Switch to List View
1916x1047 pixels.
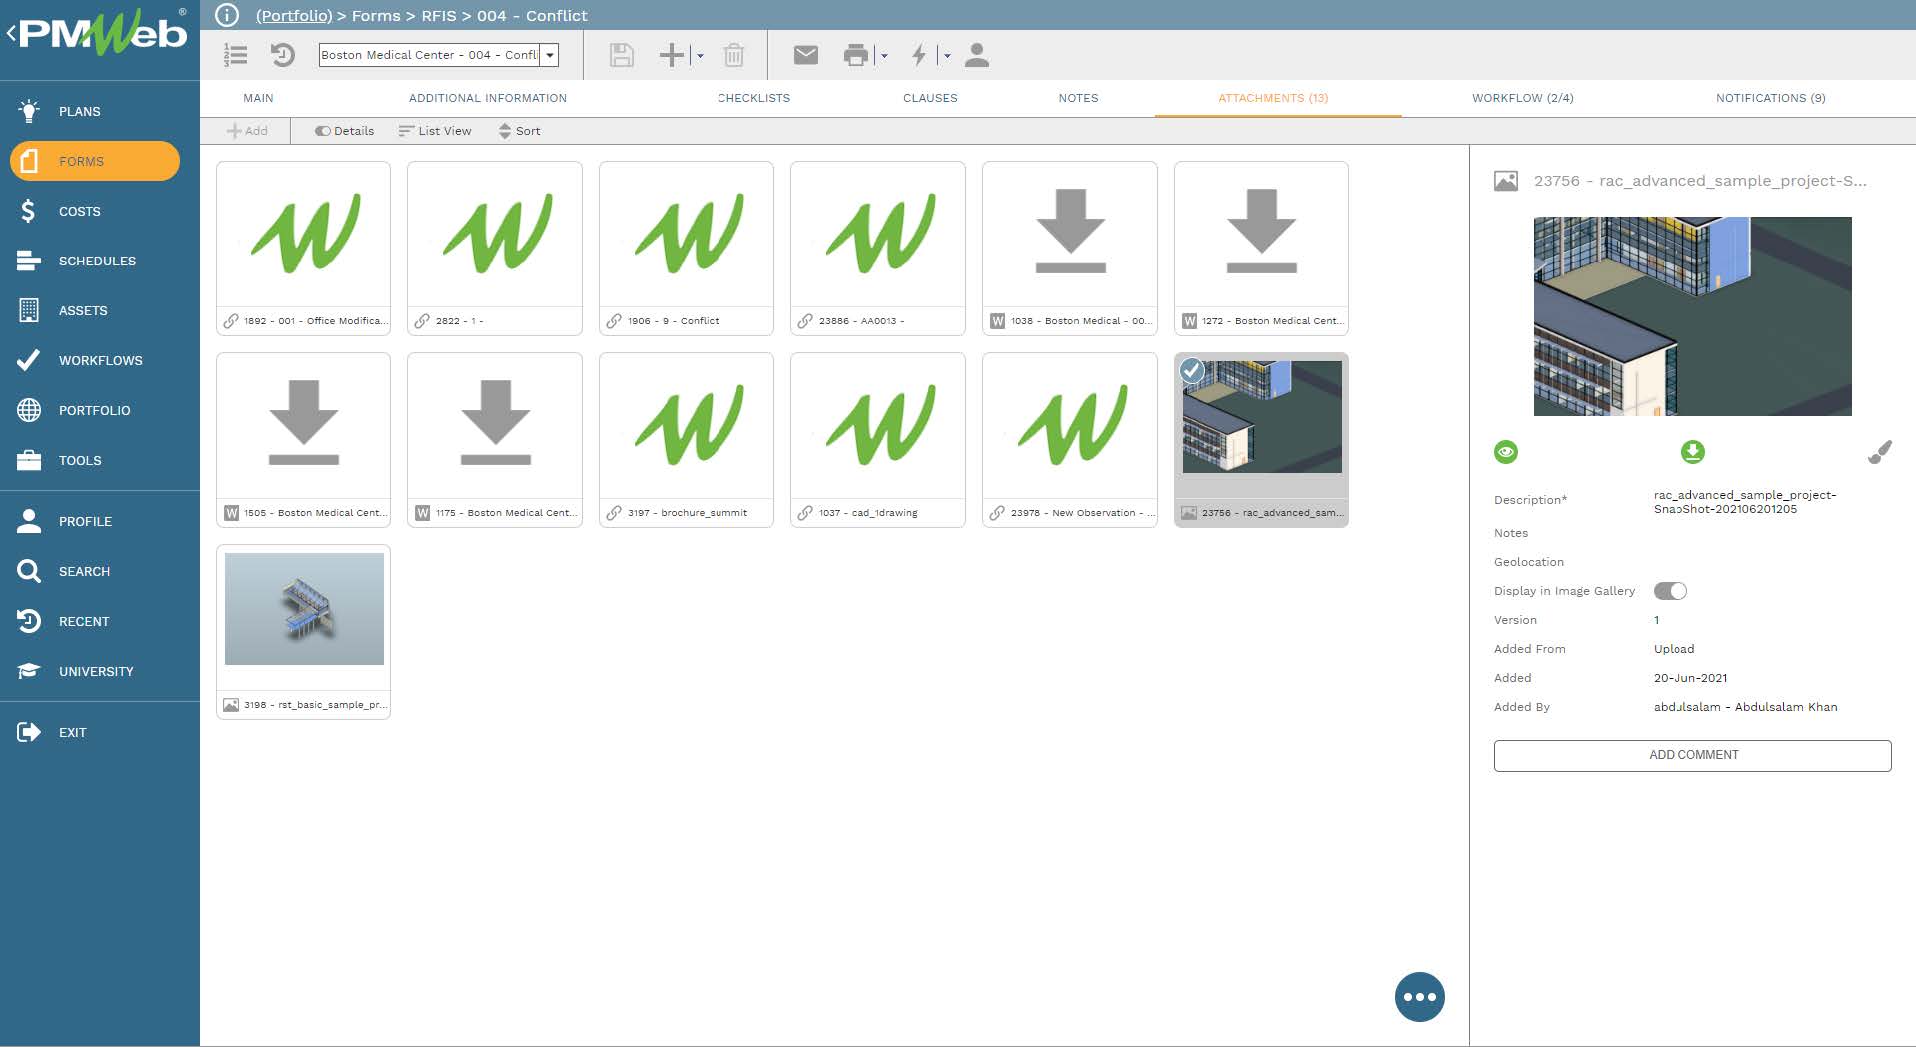point(435,131)
